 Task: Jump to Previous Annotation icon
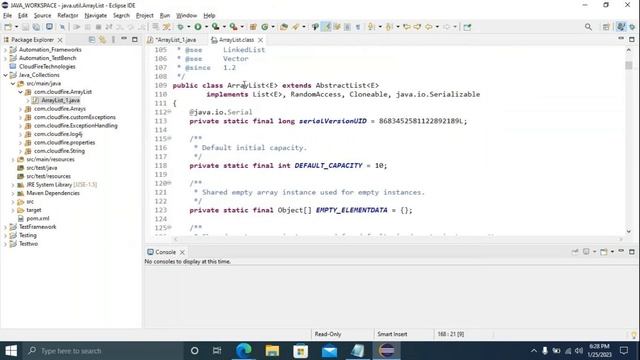pos(389,27)
